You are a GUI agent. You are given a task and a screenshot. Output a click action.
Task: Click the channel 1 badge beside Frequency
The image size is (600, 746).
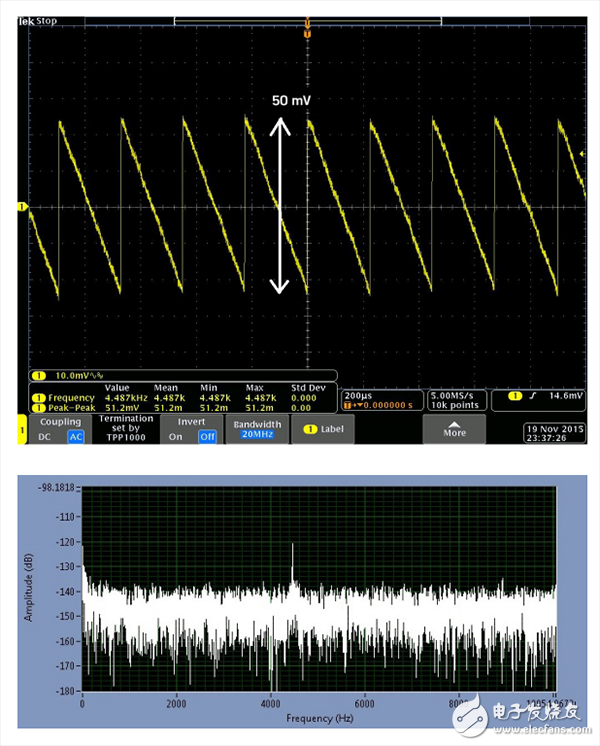coord(40,398)
